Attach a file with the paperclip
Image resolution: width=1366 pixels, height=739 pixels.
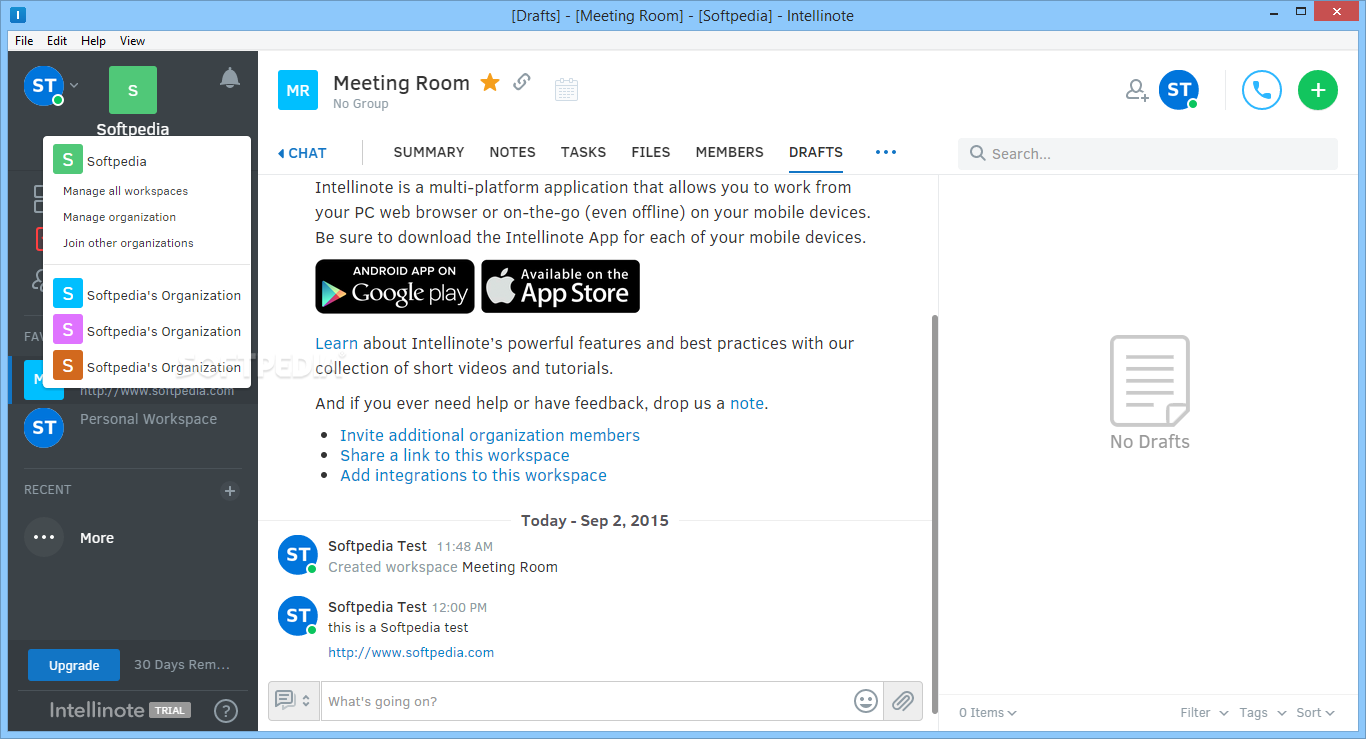pyautogui.click(x=903, y=701)
